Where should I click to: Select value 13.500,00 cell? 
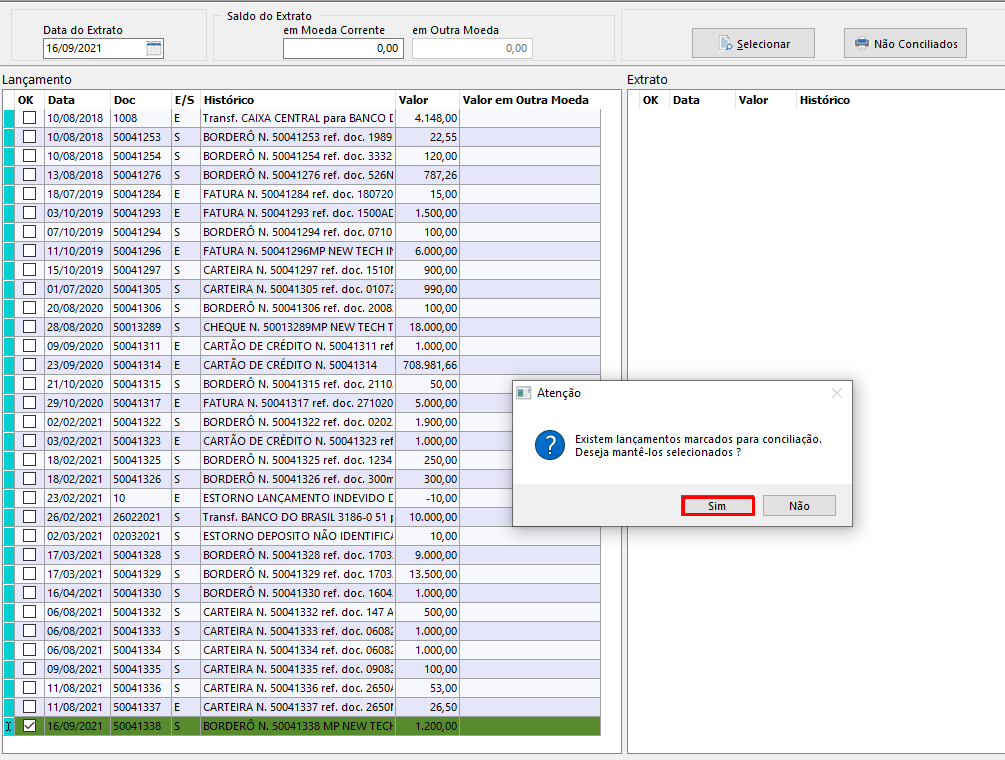[428, 574]
